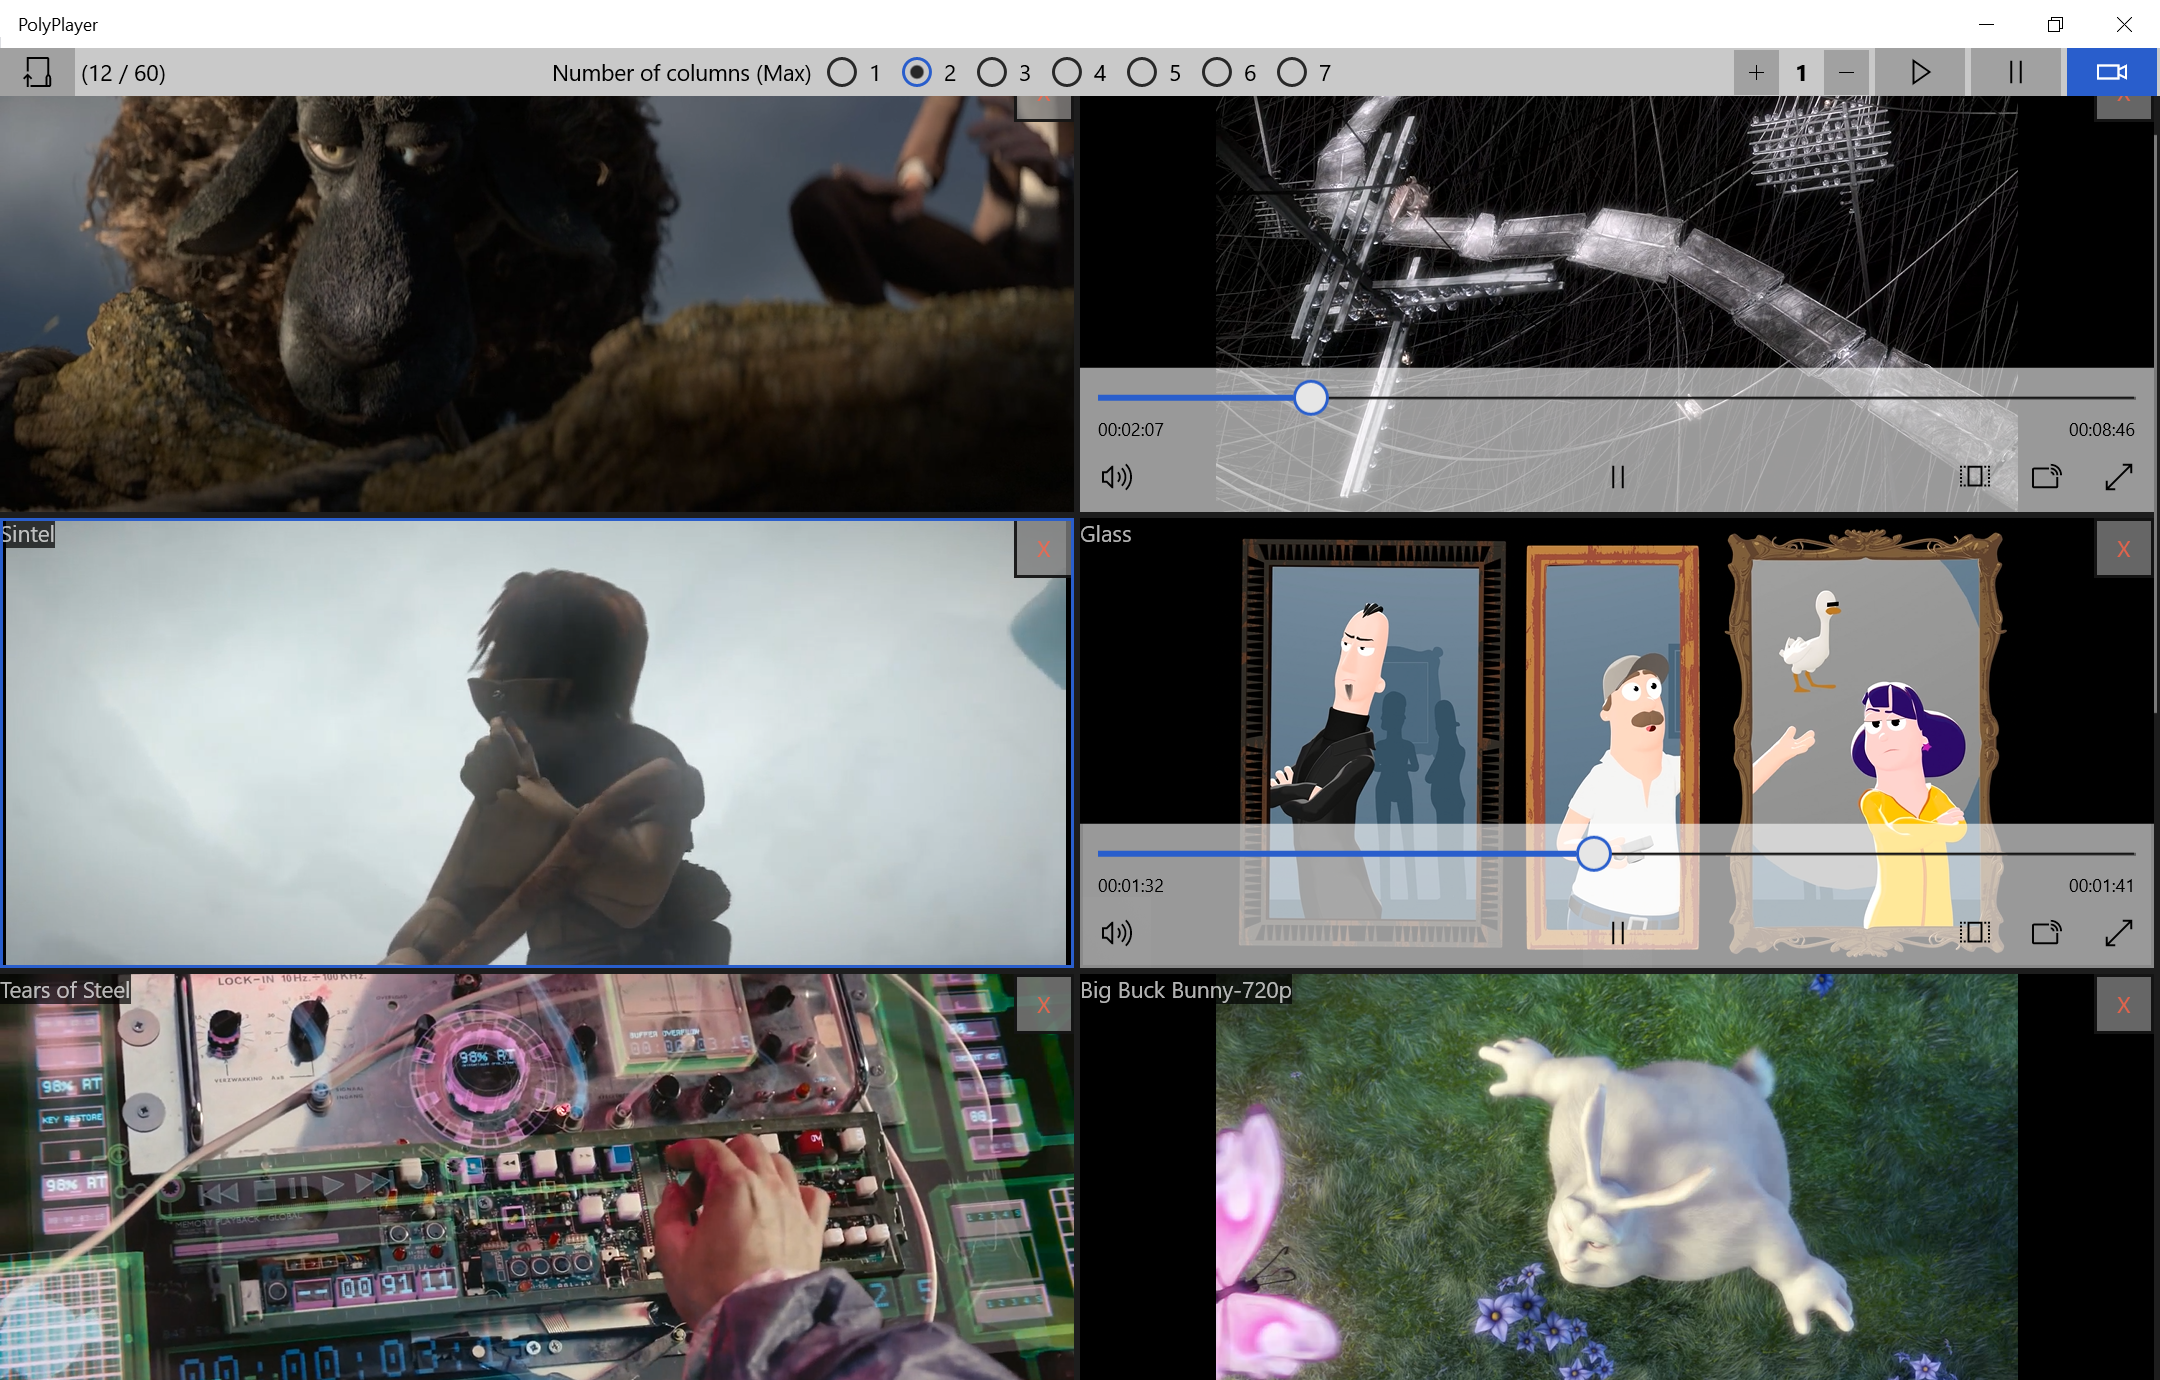Select 3 columns maximum option
Viewport: 2160px width, 1380px height.
tap(992, 72)
